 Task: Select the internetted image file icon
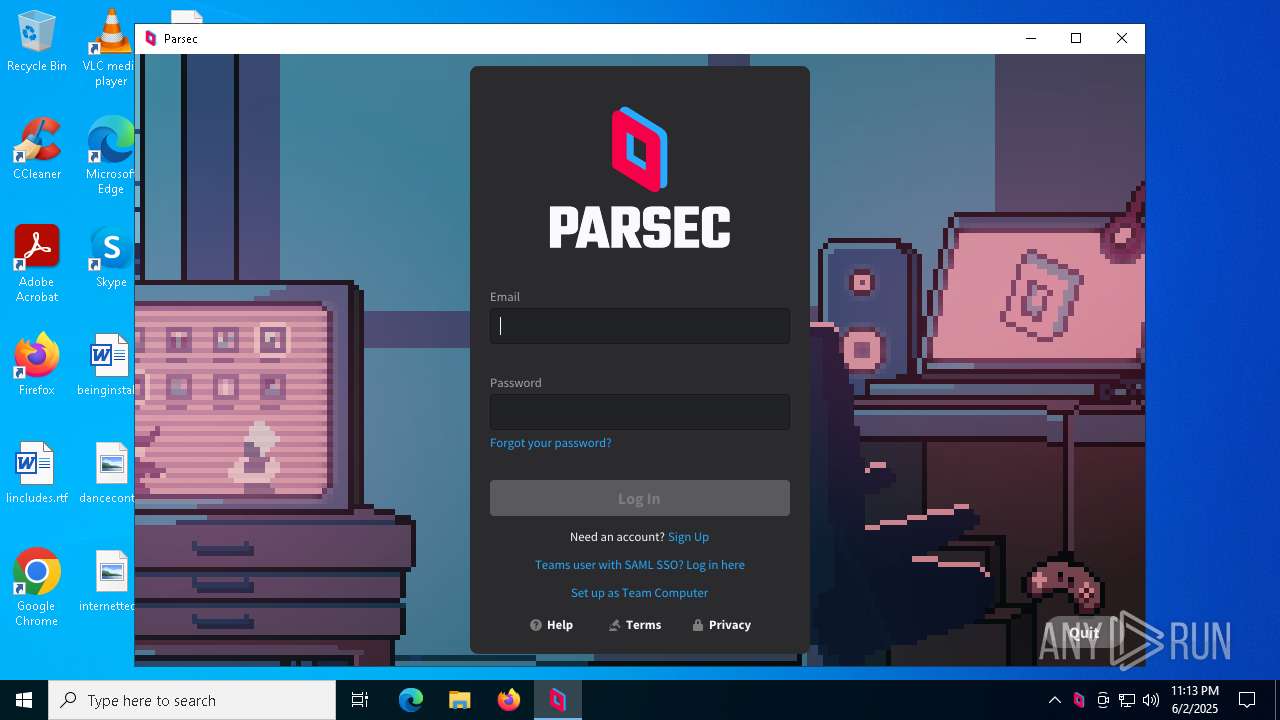[108, 581]
